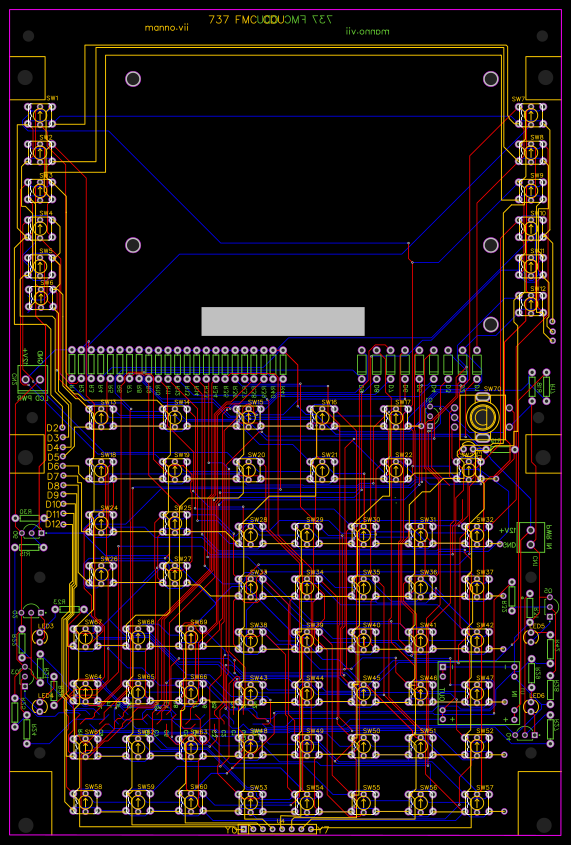The width and height of the screenshot is (571, 845).
Task: Select the SW14 switch footprint
Action: (x=175, y=417)
